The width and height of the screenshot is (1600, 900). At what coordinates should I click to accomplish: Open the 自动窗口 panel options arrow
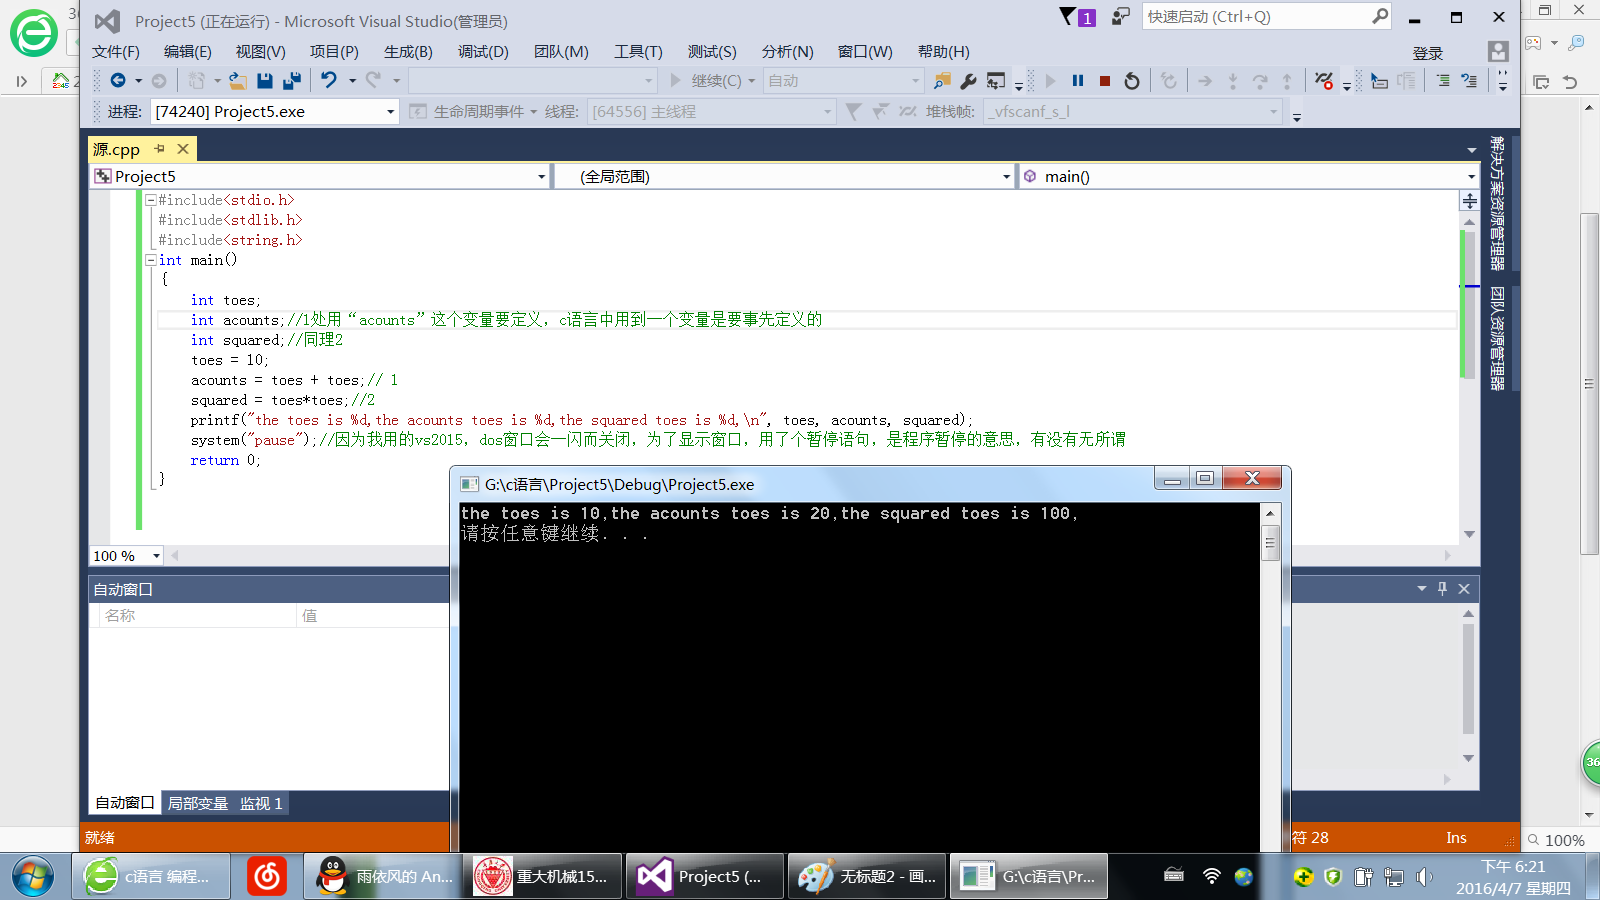click(x=1421, y=589)
